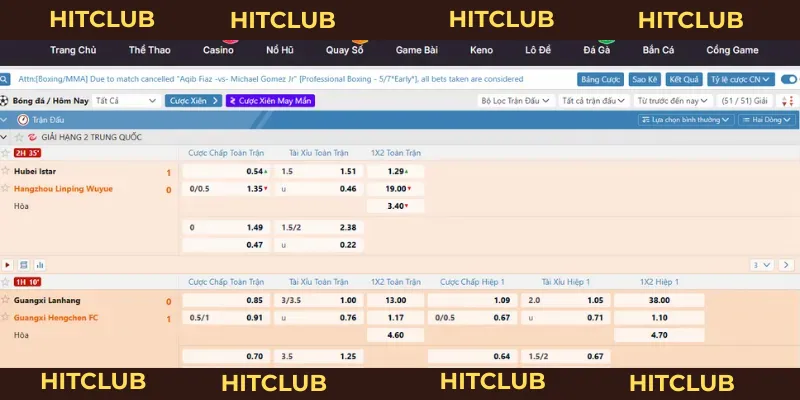Click the Lựa chọn bình thường filter icon

click(645, 120)
